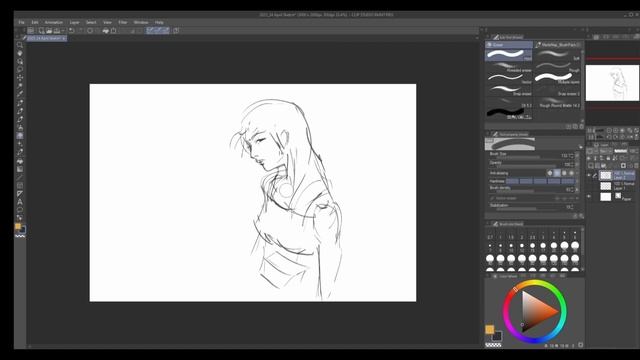Select the Move layer tool
This screenshot has width=640, height=360.
20,78
